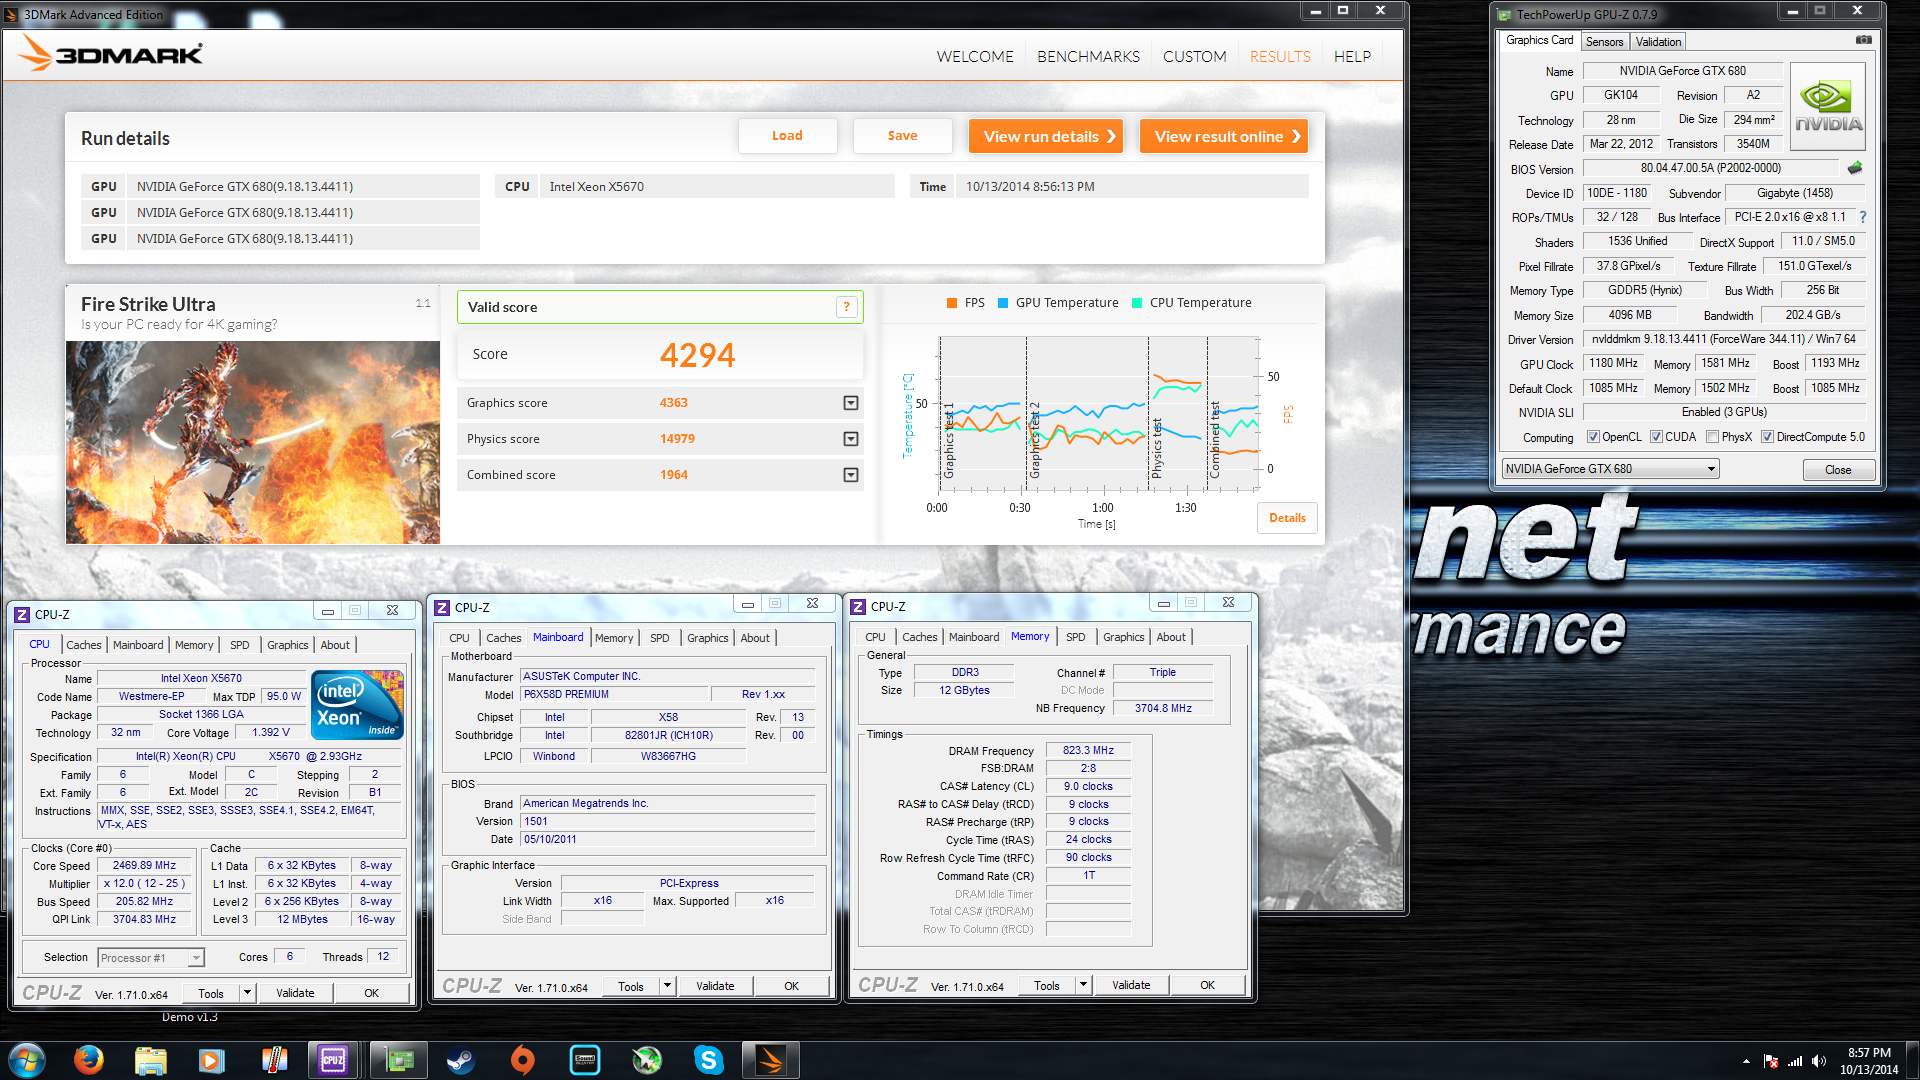Click the GPU-Z title bar icon
The width and height of the screenshot is (1920, 1080).
(x=1505, y=14)
